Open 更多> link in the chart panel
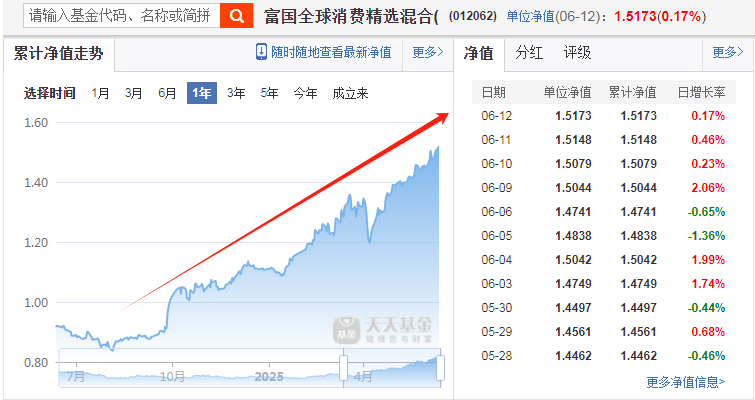 point(428,52)
